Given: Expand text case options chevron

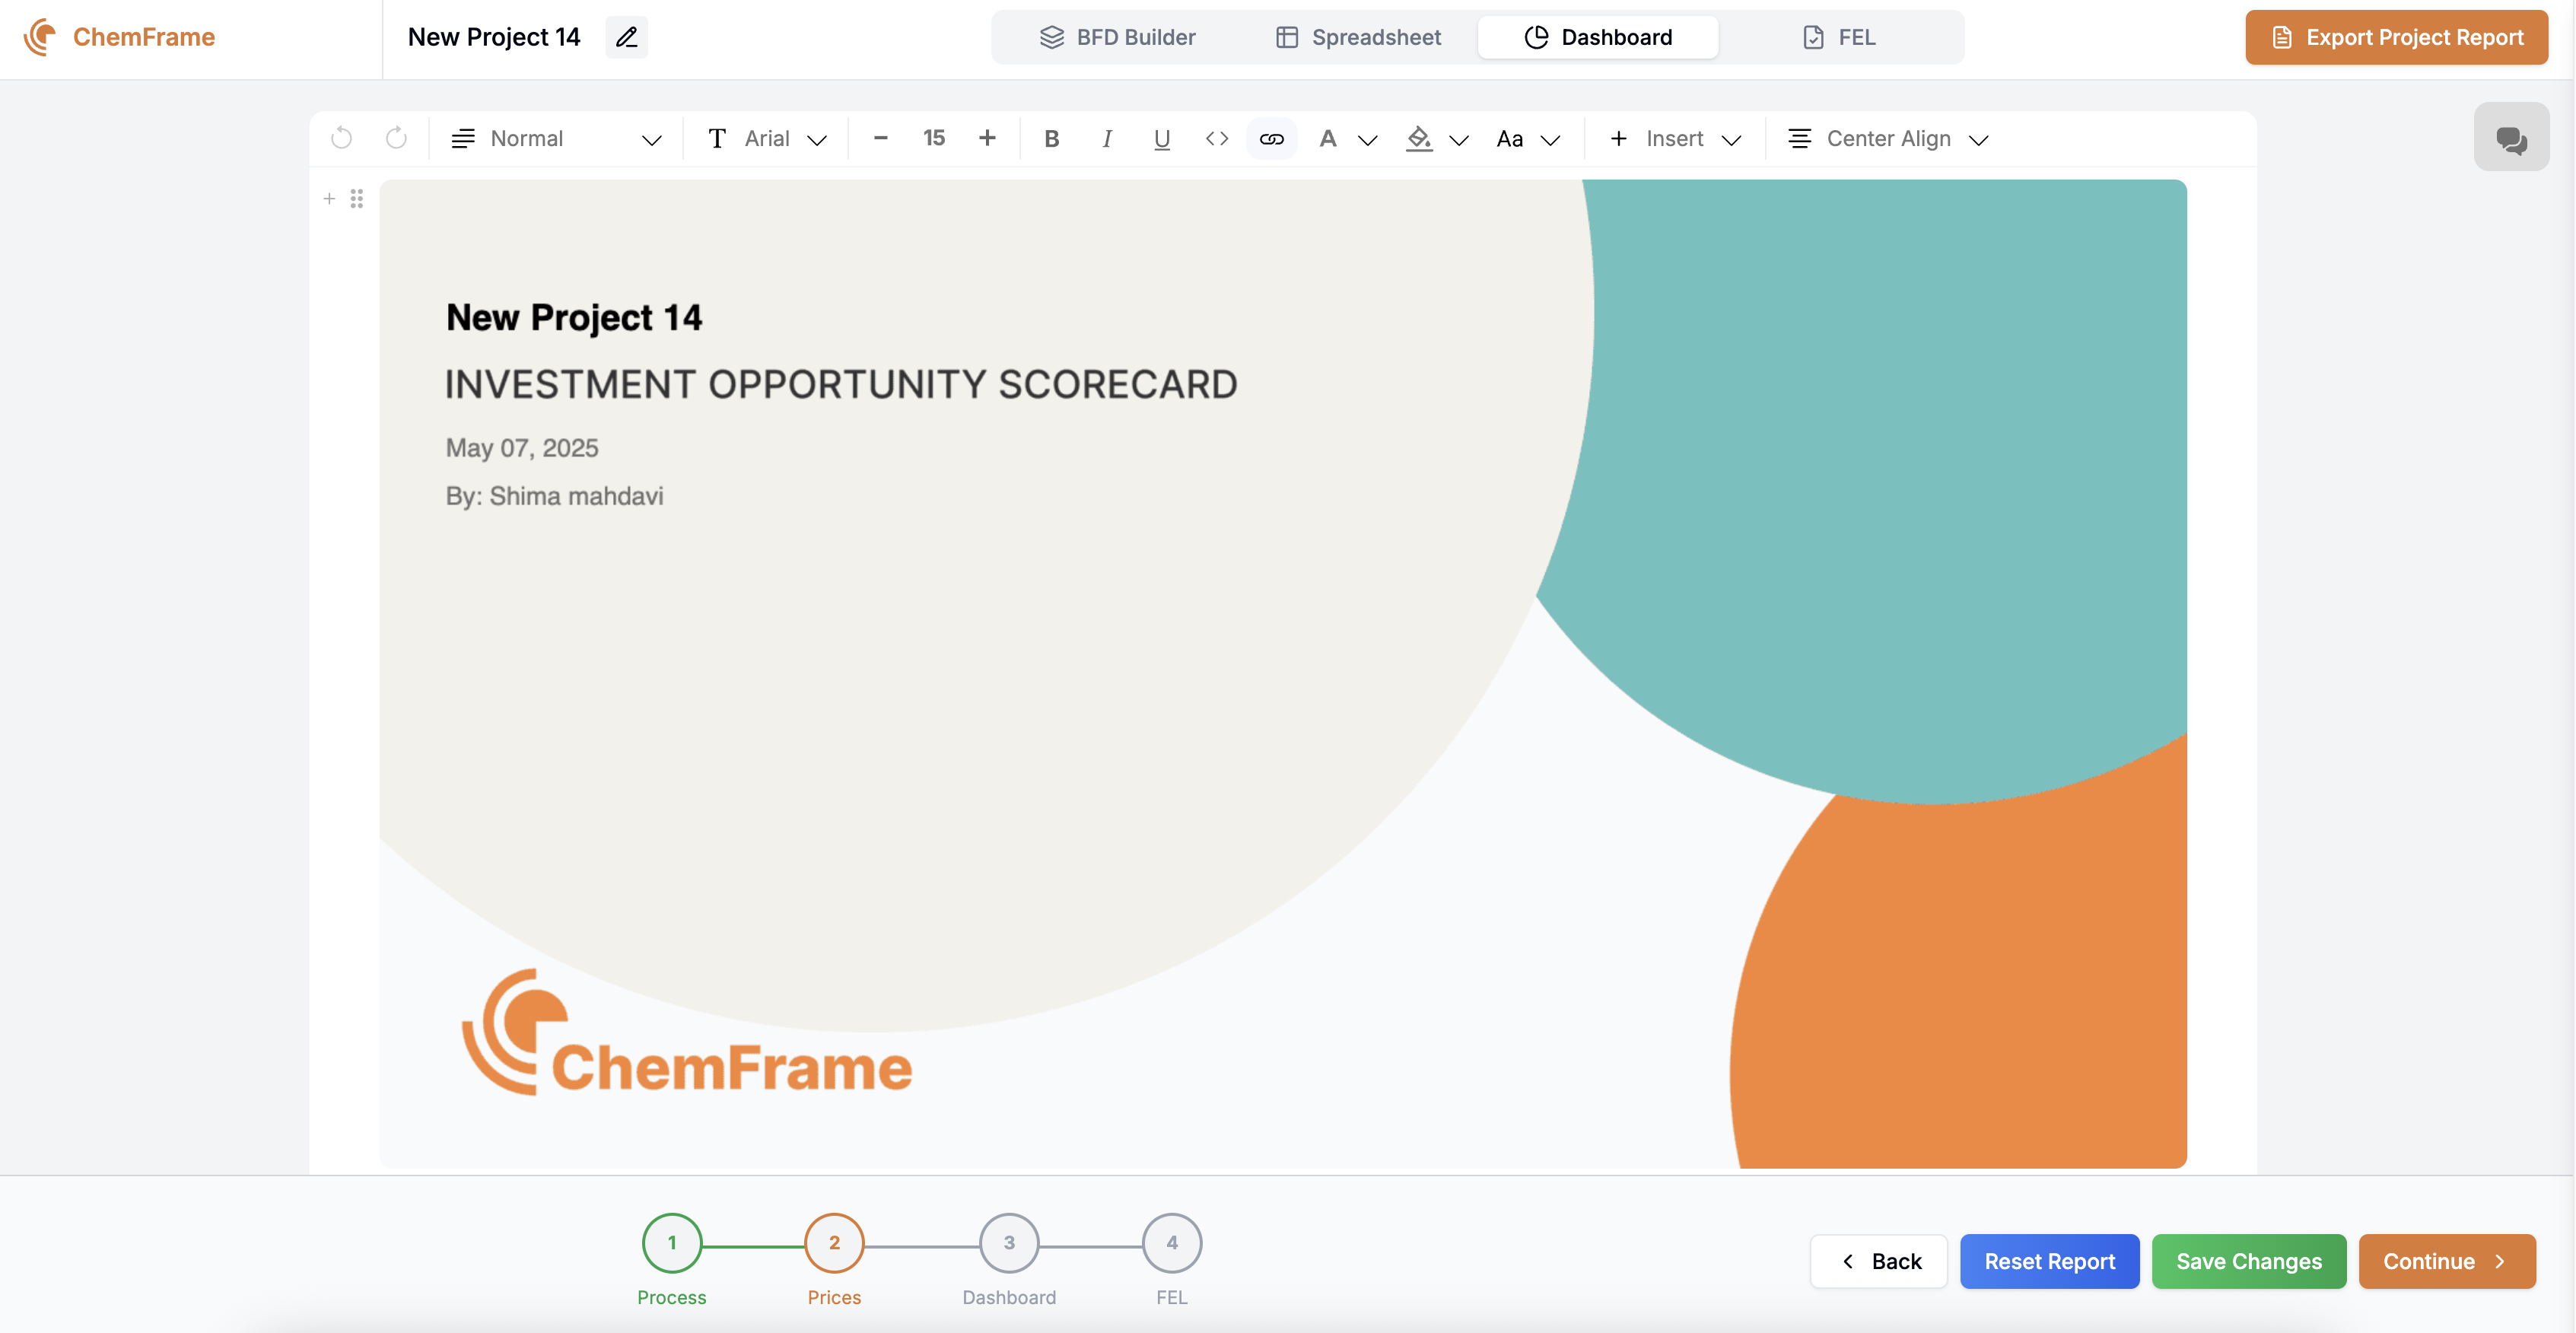Looking at the screenshot, I should pyautogui.click(x=1550, y=140).
